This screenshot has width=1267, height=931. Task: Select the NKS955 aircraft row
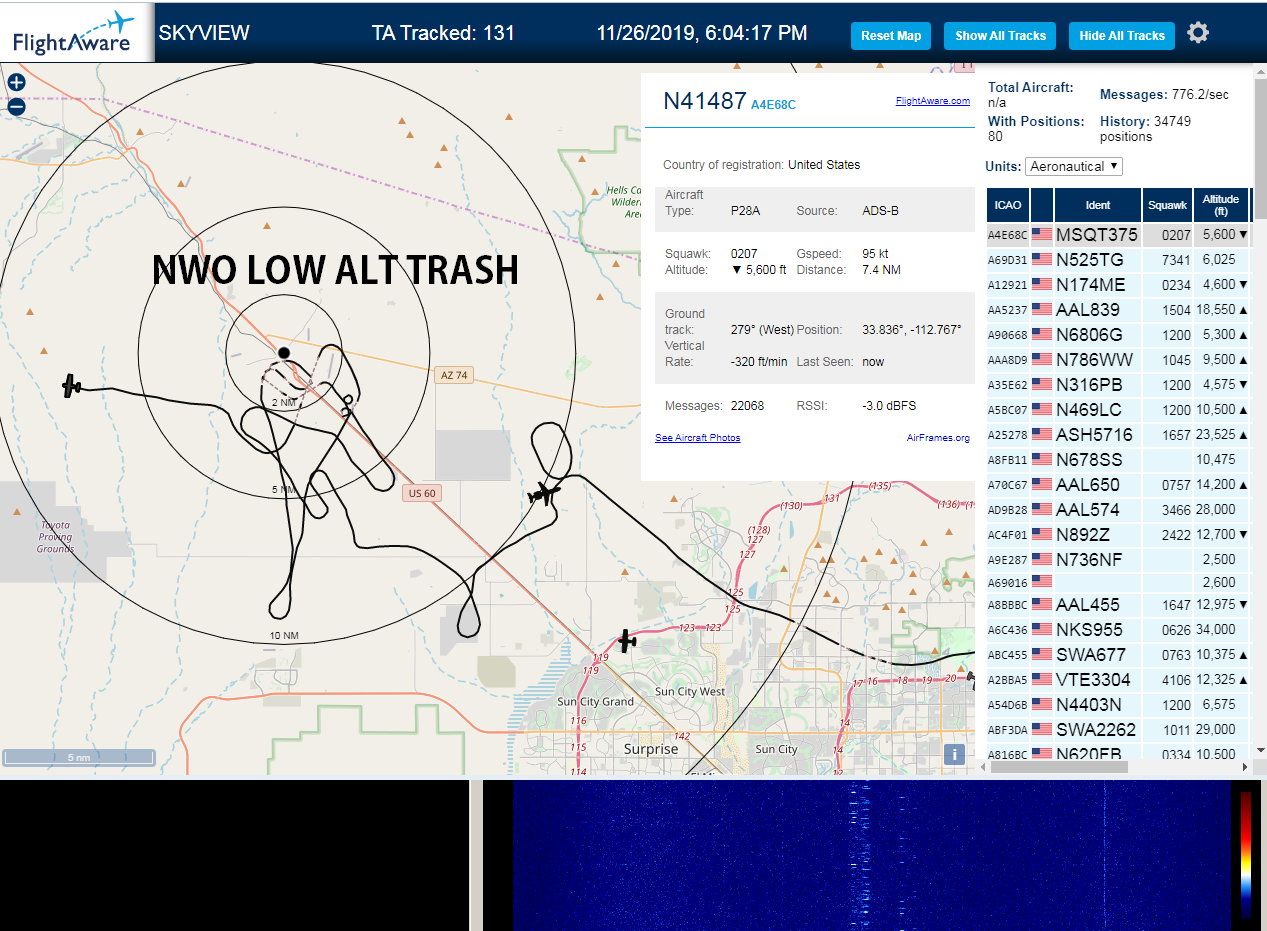[1118, 630]
